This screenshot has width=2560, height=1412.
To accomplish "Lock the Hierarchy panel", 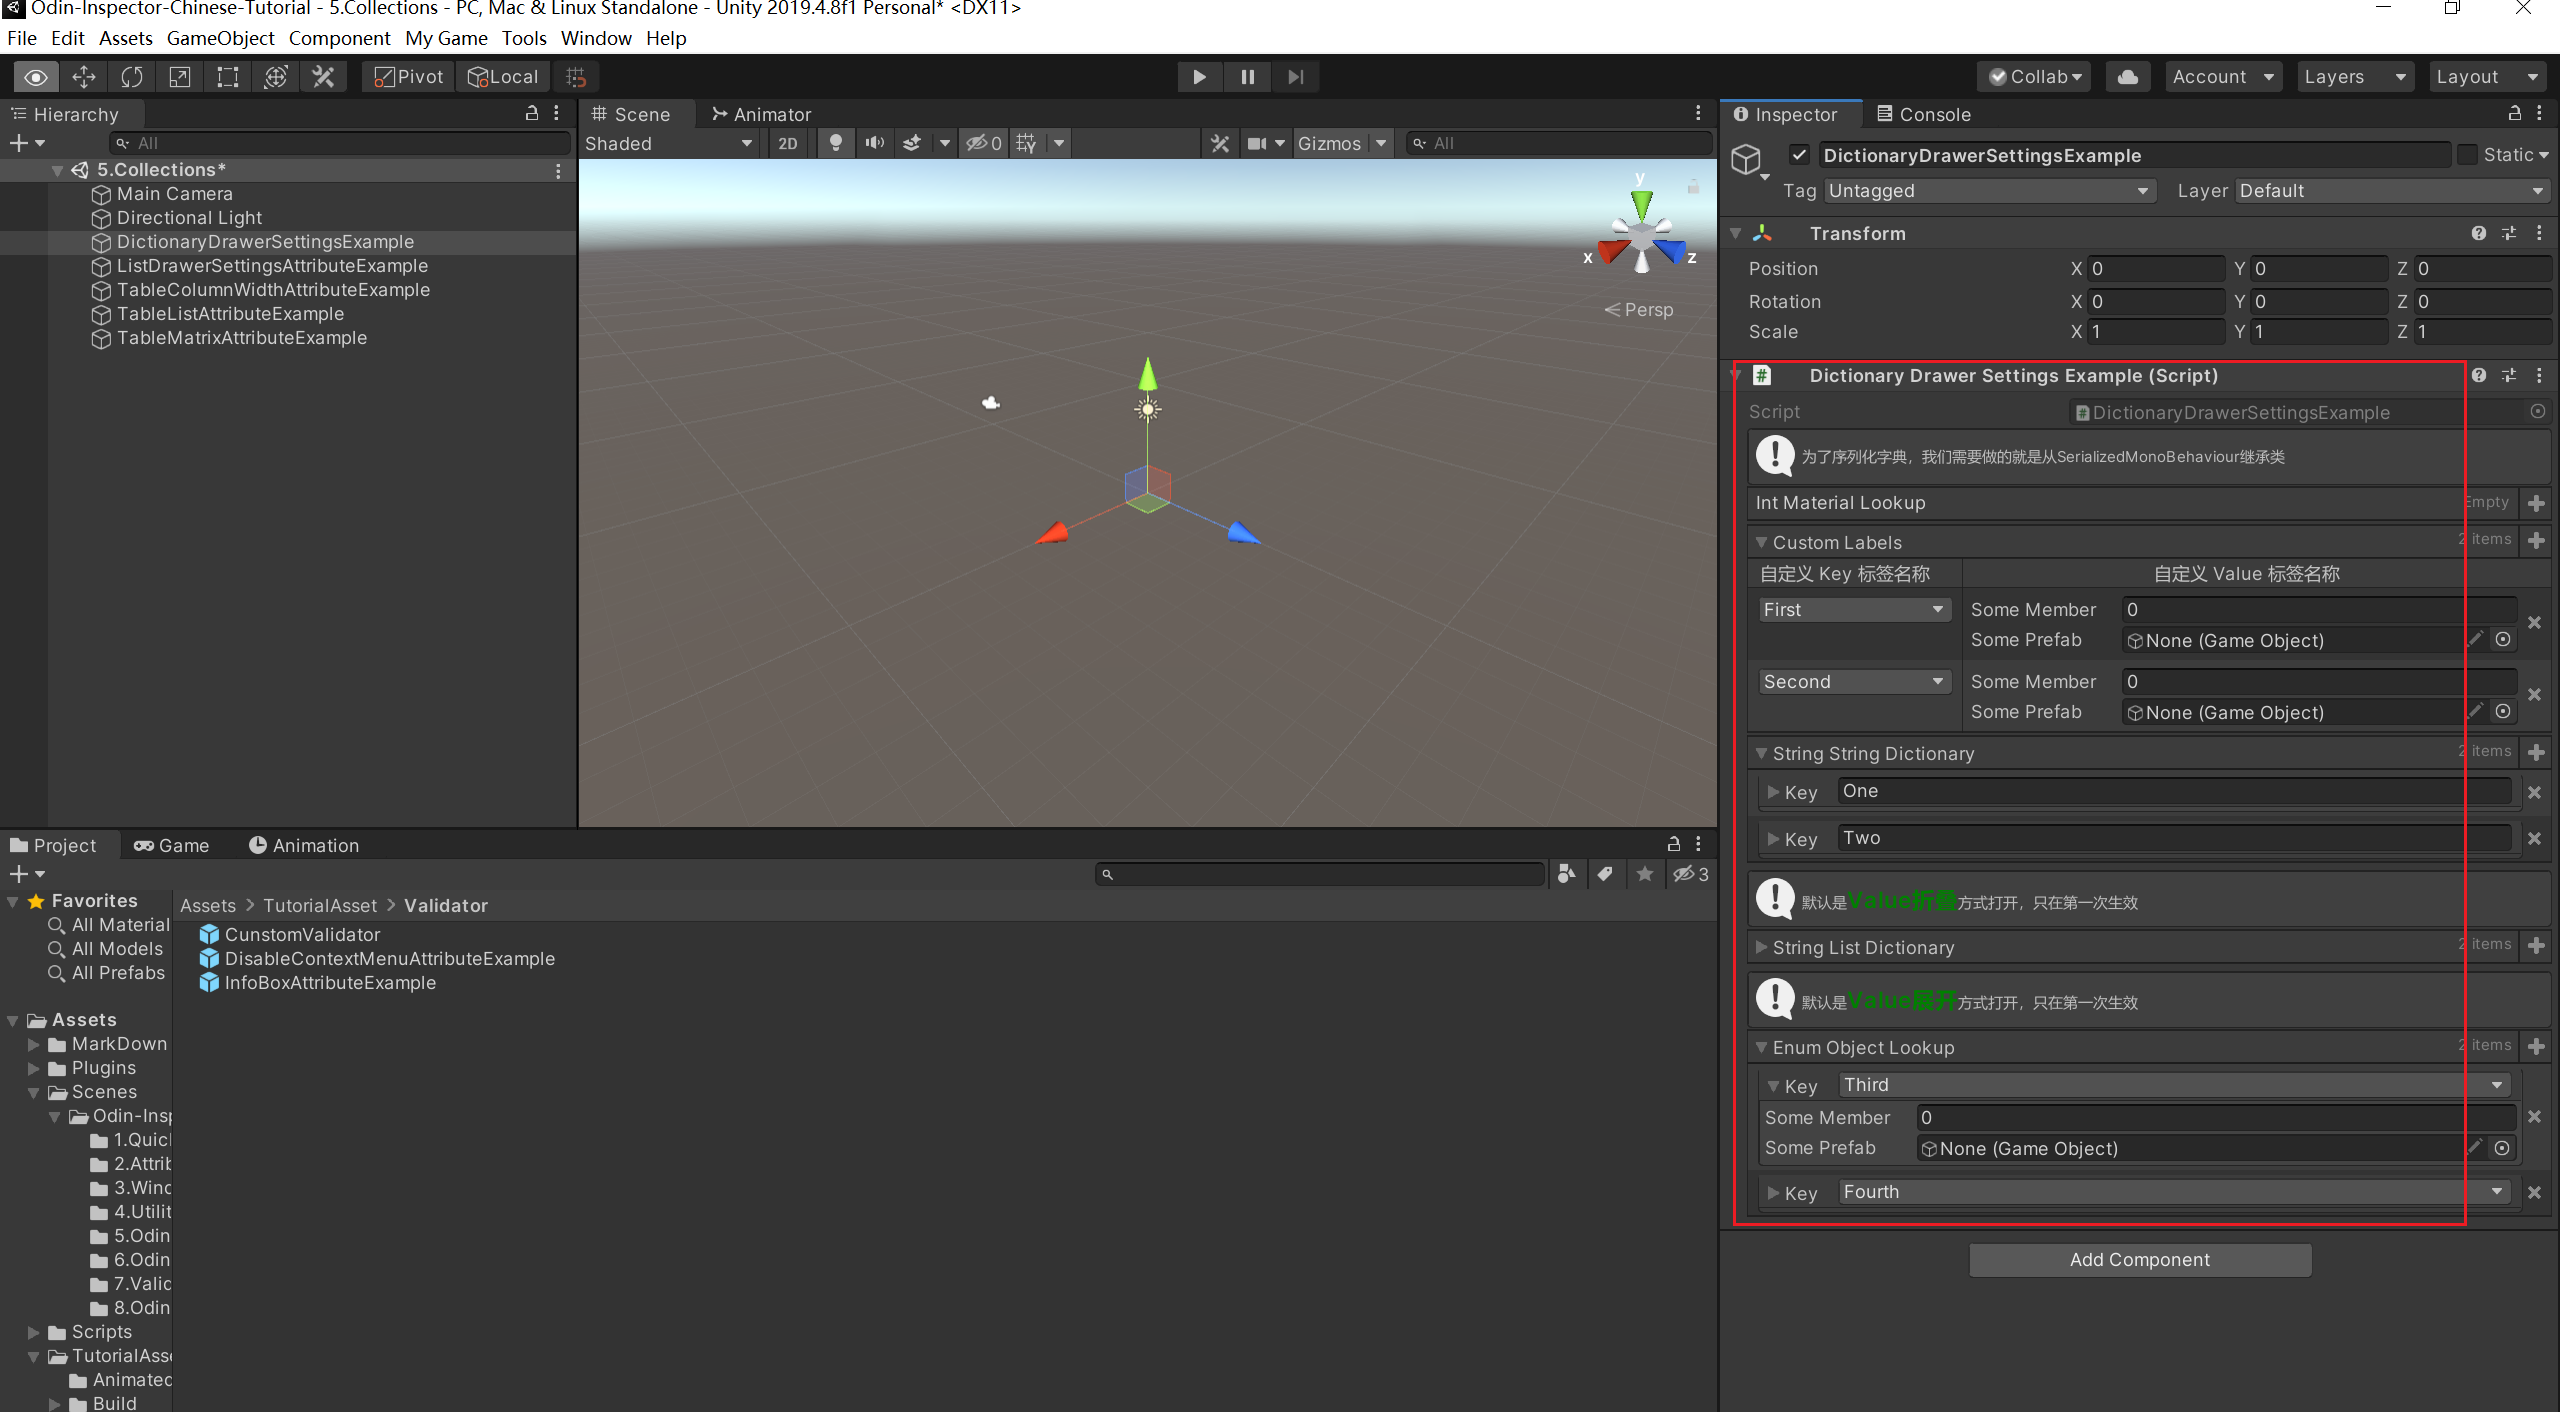I will 532,113.
